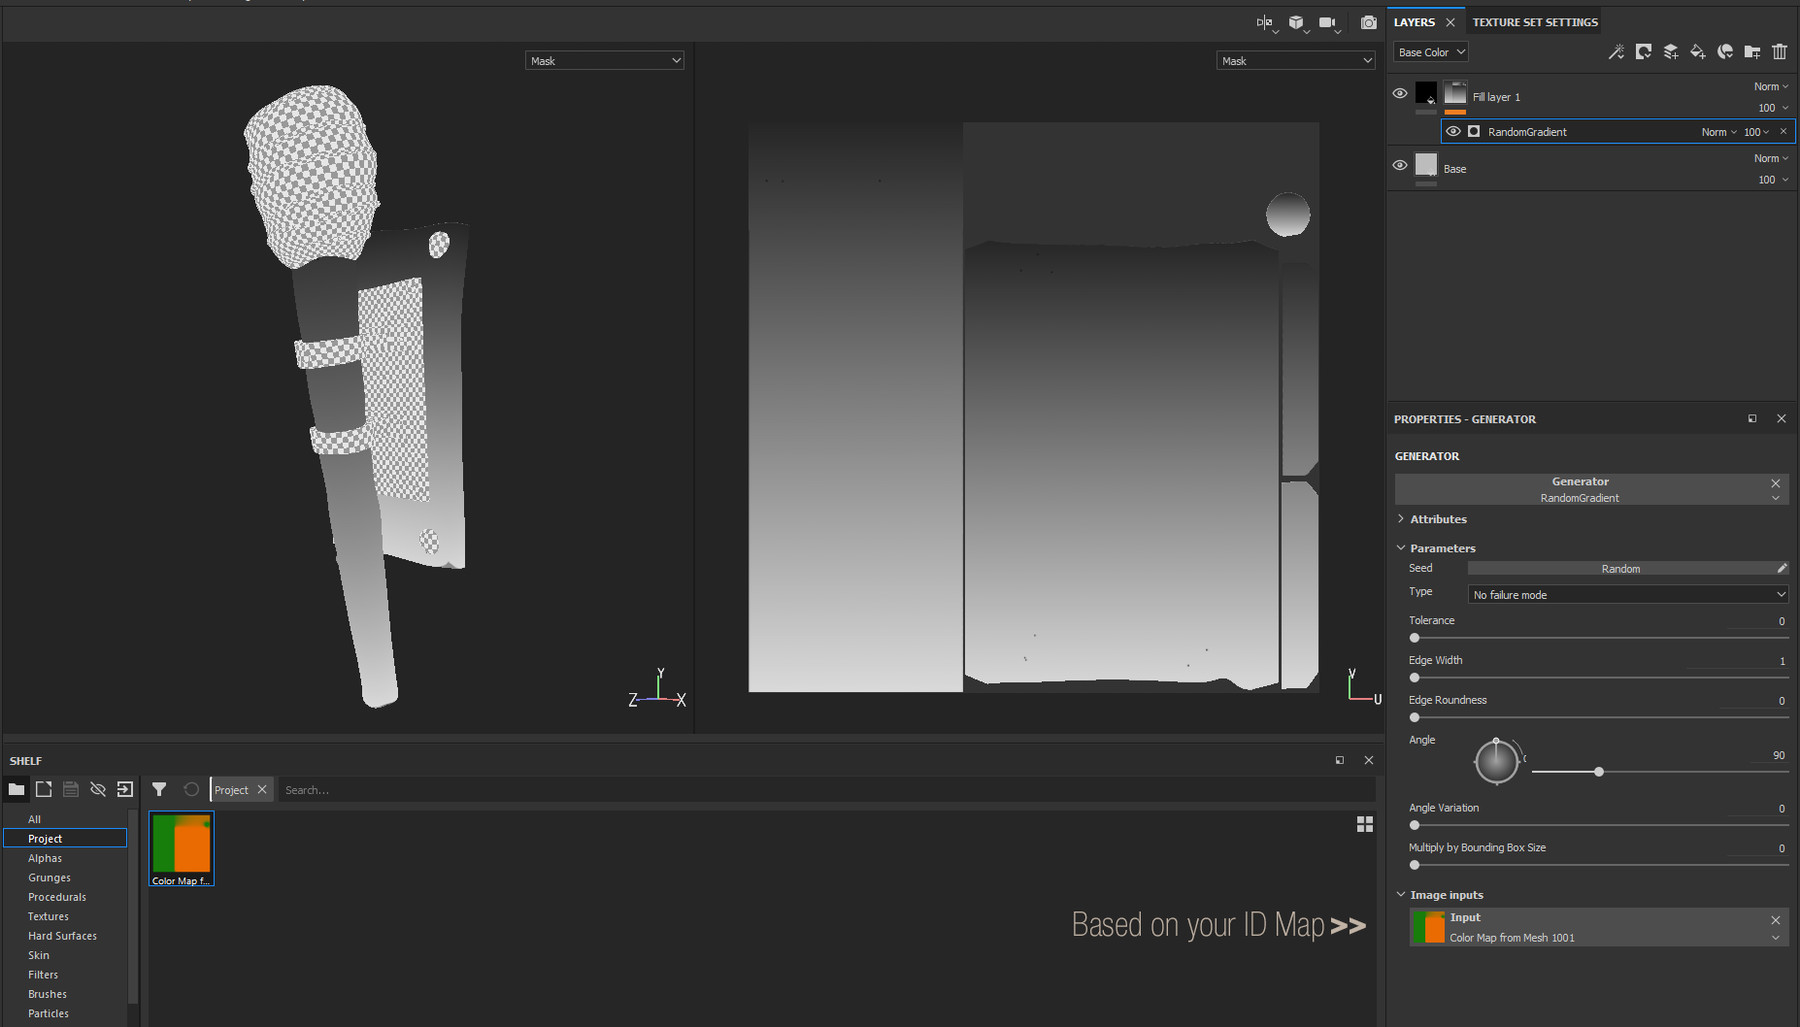This screenshot has width=1800, height=1027.
Task: Click the Shelf save icon
Action: [71, 789]
